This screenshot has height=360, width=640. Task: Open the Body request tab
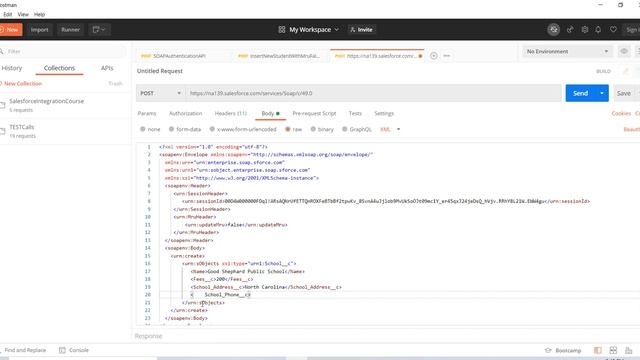(x=270, y=113)
